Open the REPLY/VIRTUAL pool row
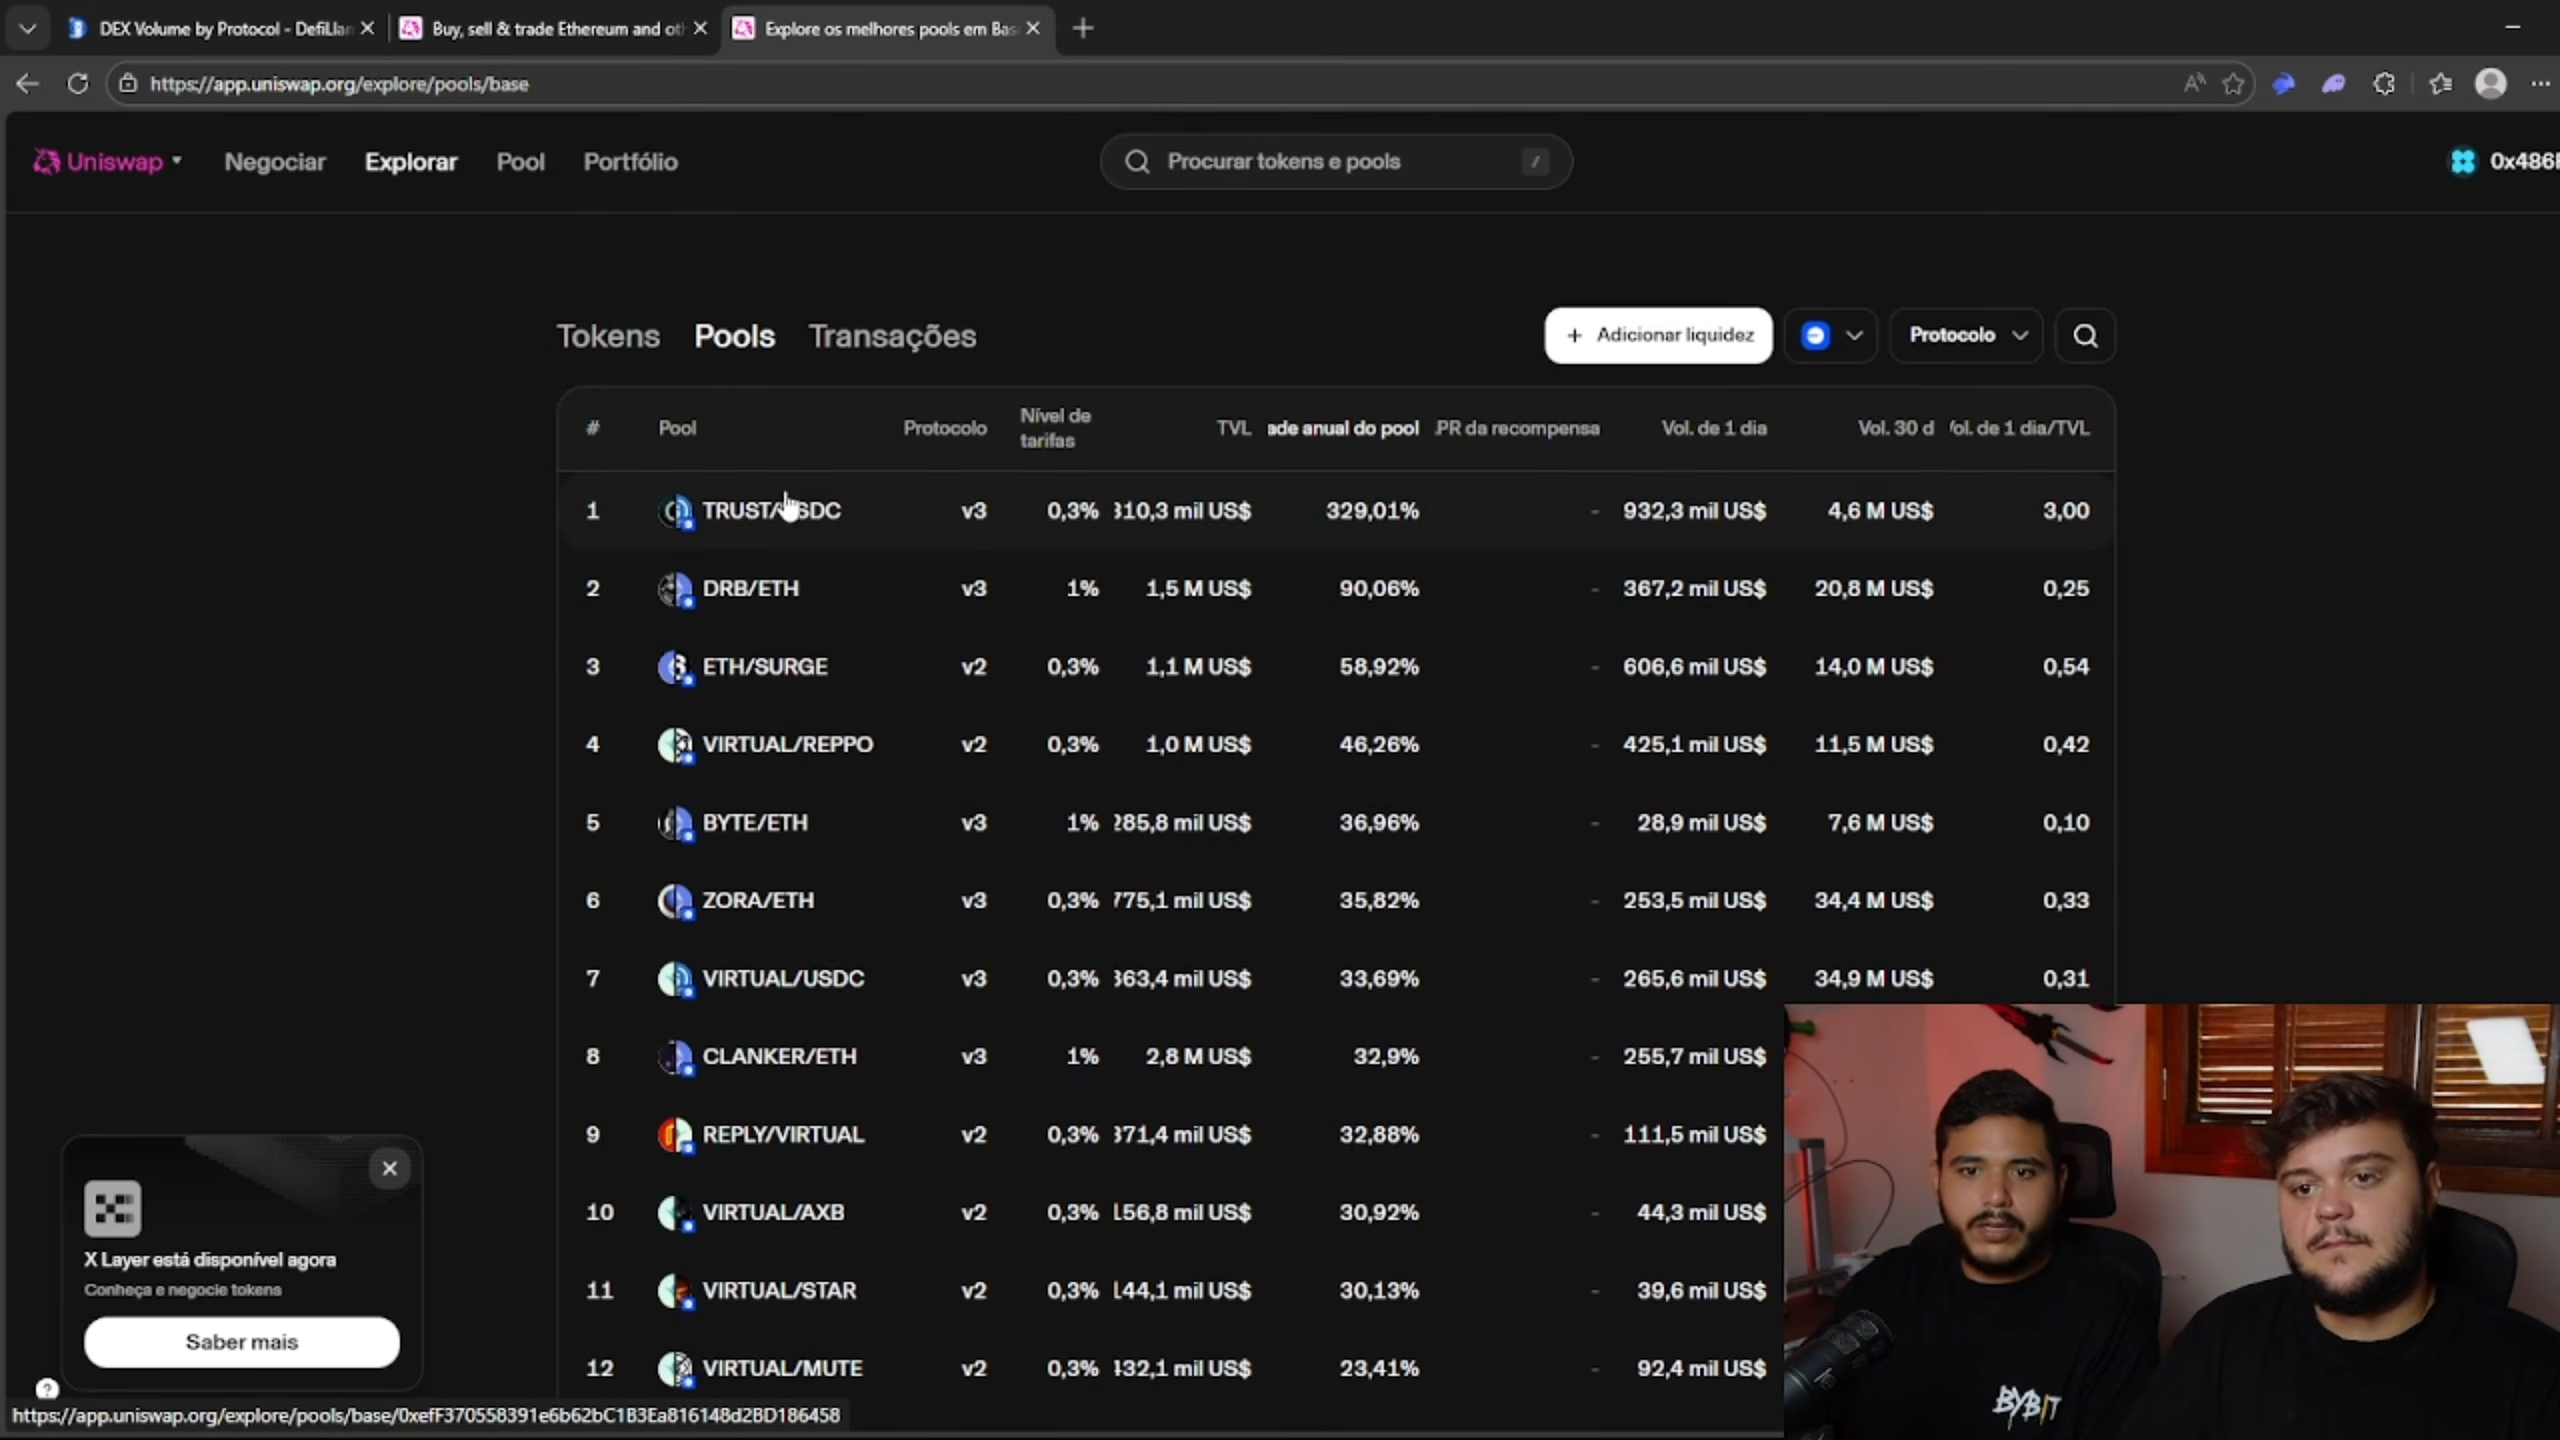2560x1440 pixels. 1170,1134
